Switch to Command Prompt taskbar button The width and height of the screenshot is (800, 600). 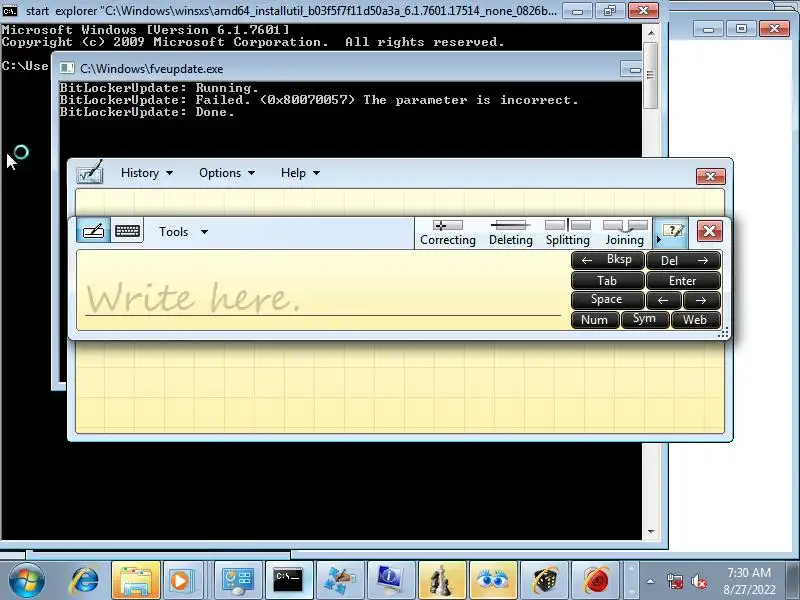tap(288, 580)
